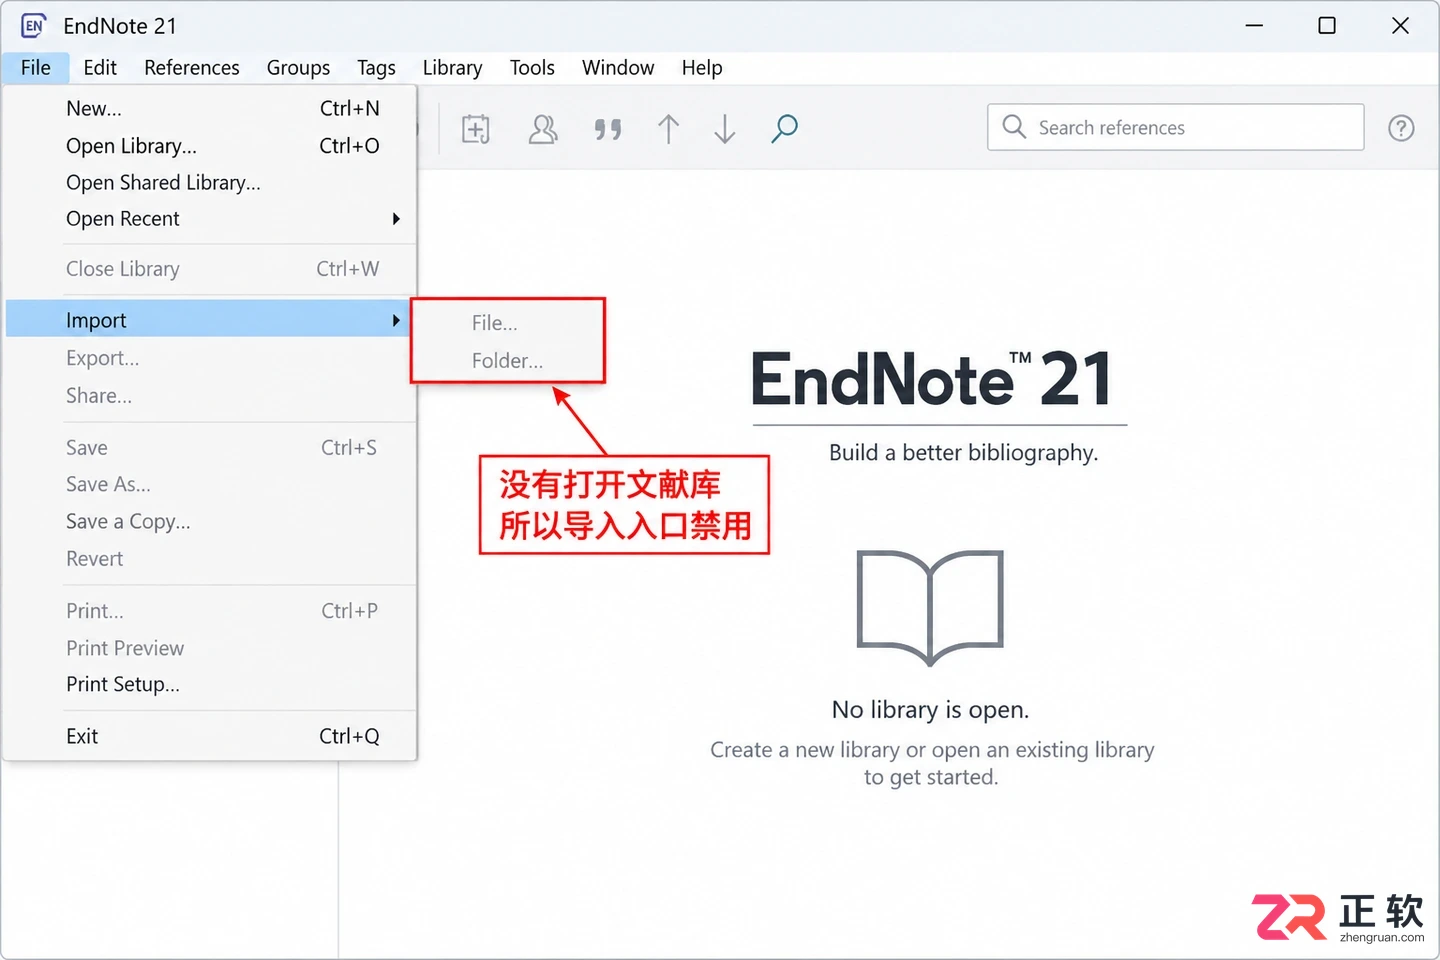Click File... in Import submenu
The width and height of the screenshot is (1440, 960).
[x=508, y=323]
